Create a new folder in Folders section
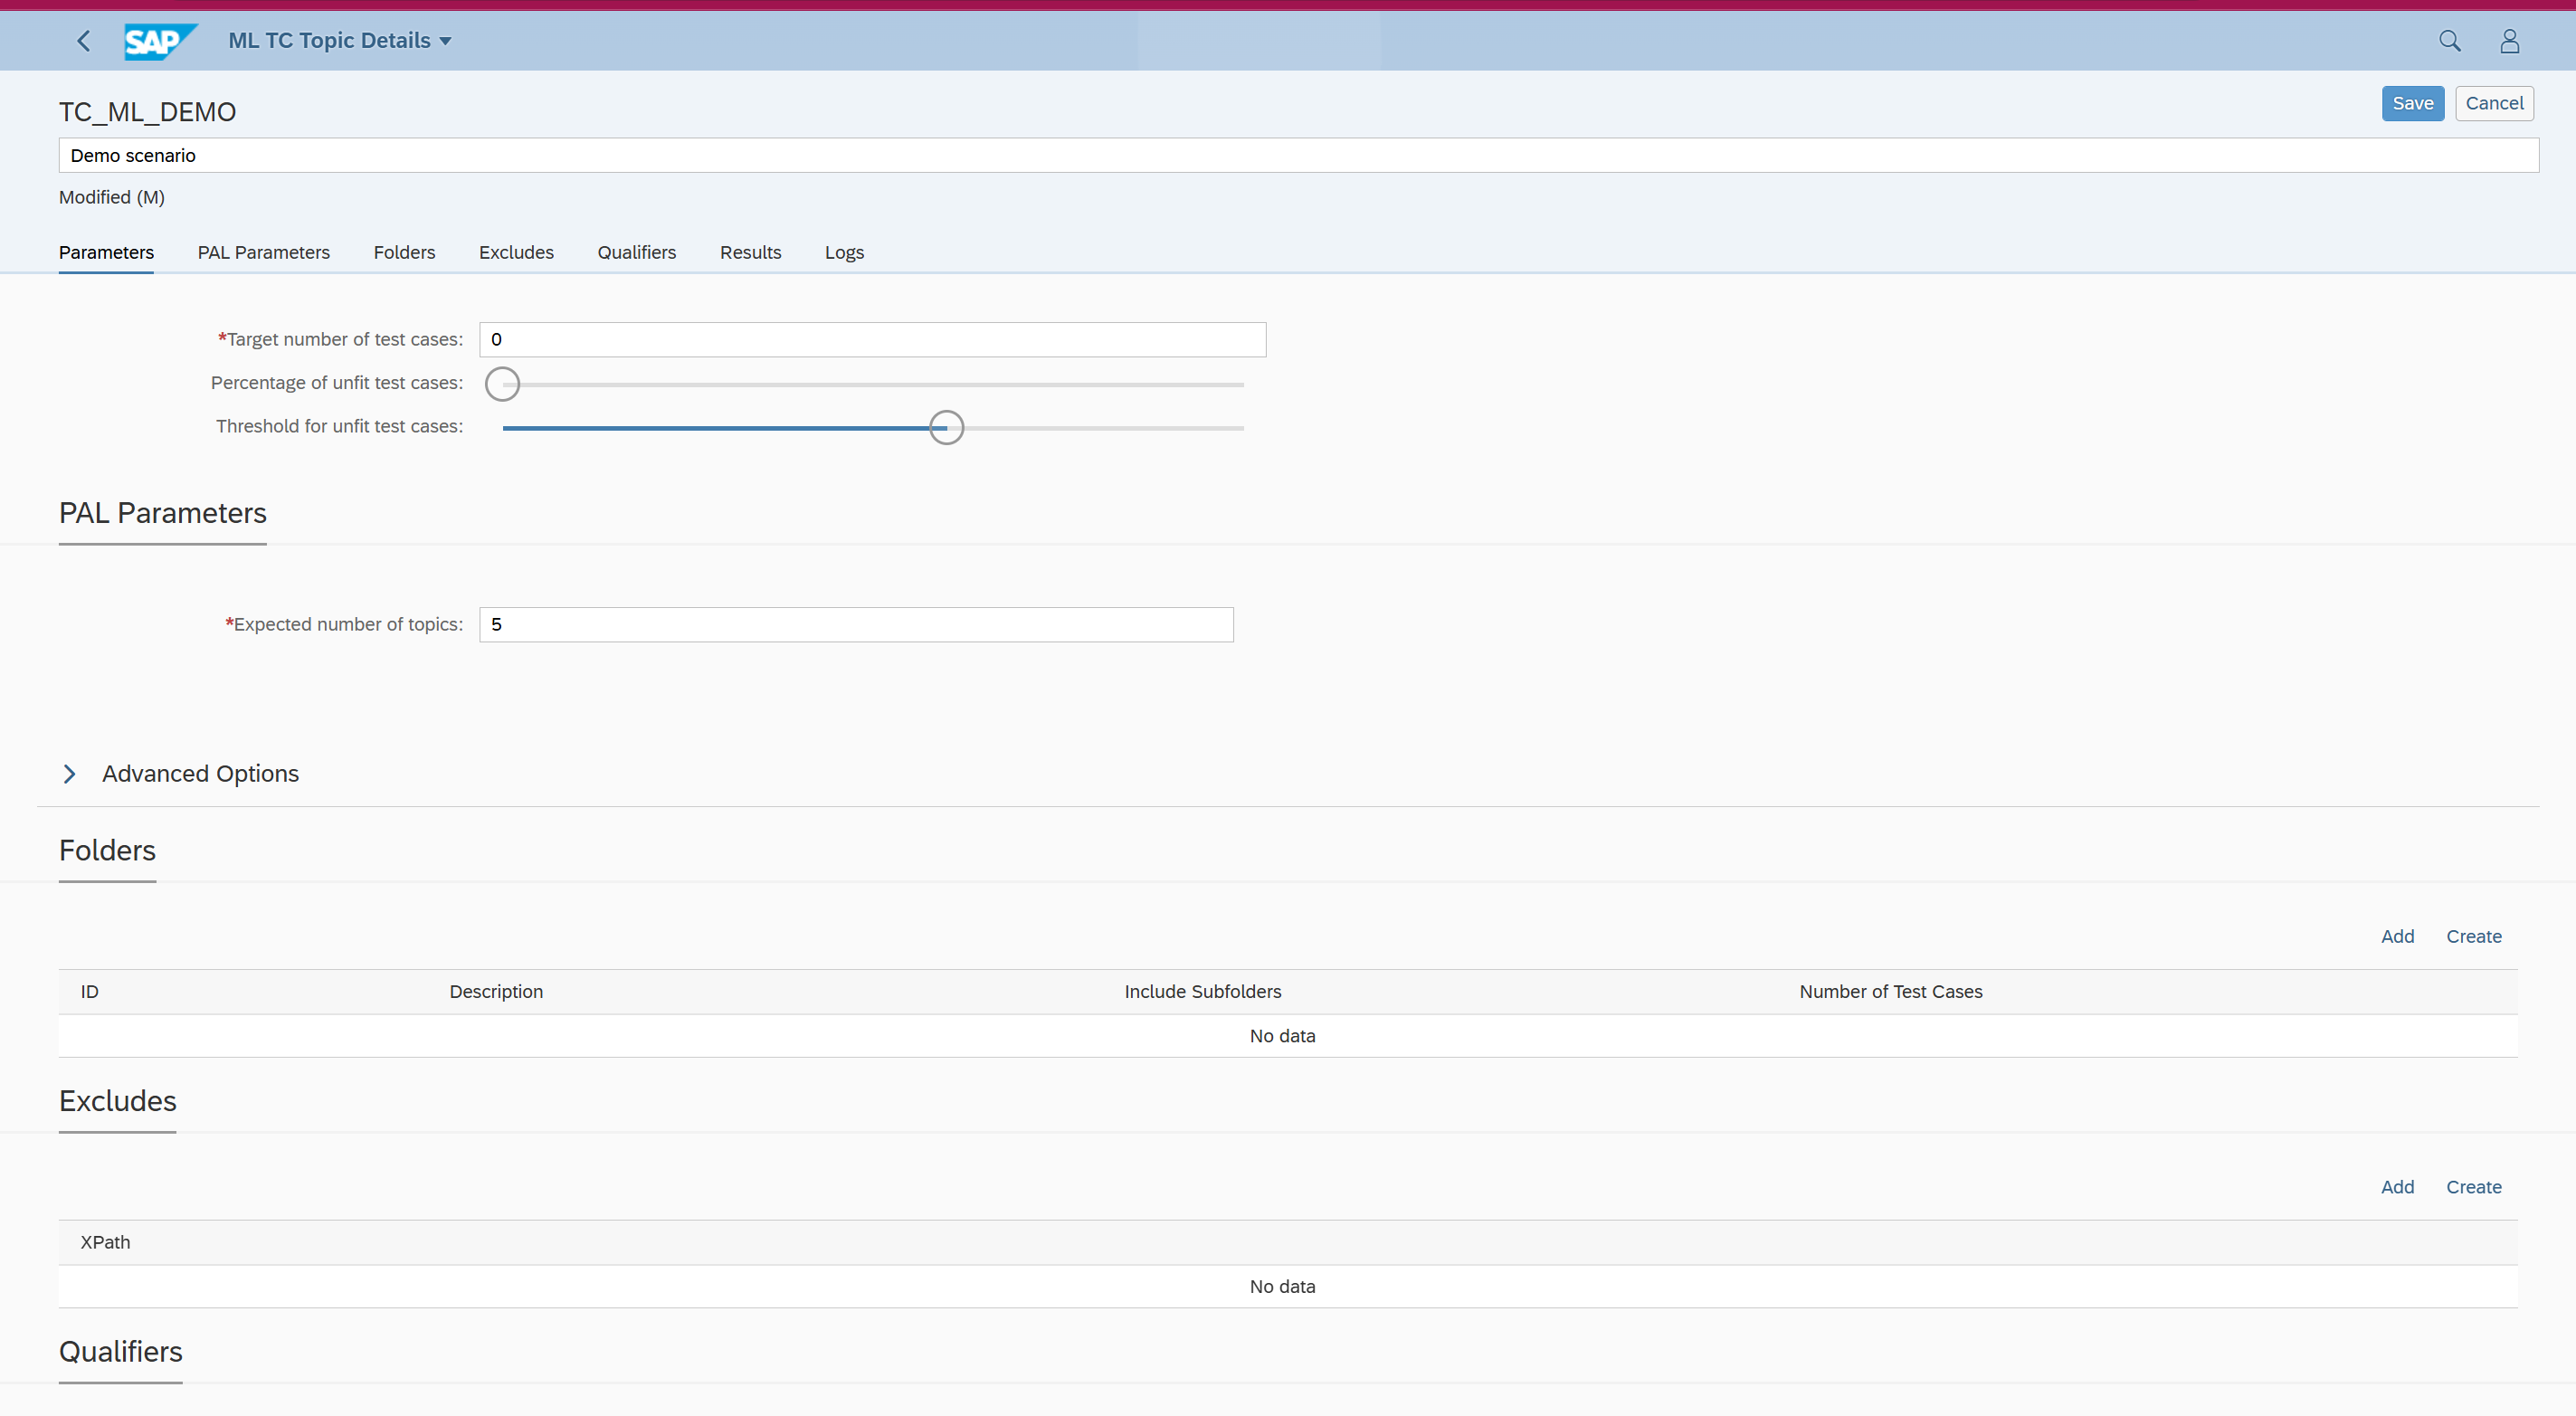 click(x=2474, y=936)
